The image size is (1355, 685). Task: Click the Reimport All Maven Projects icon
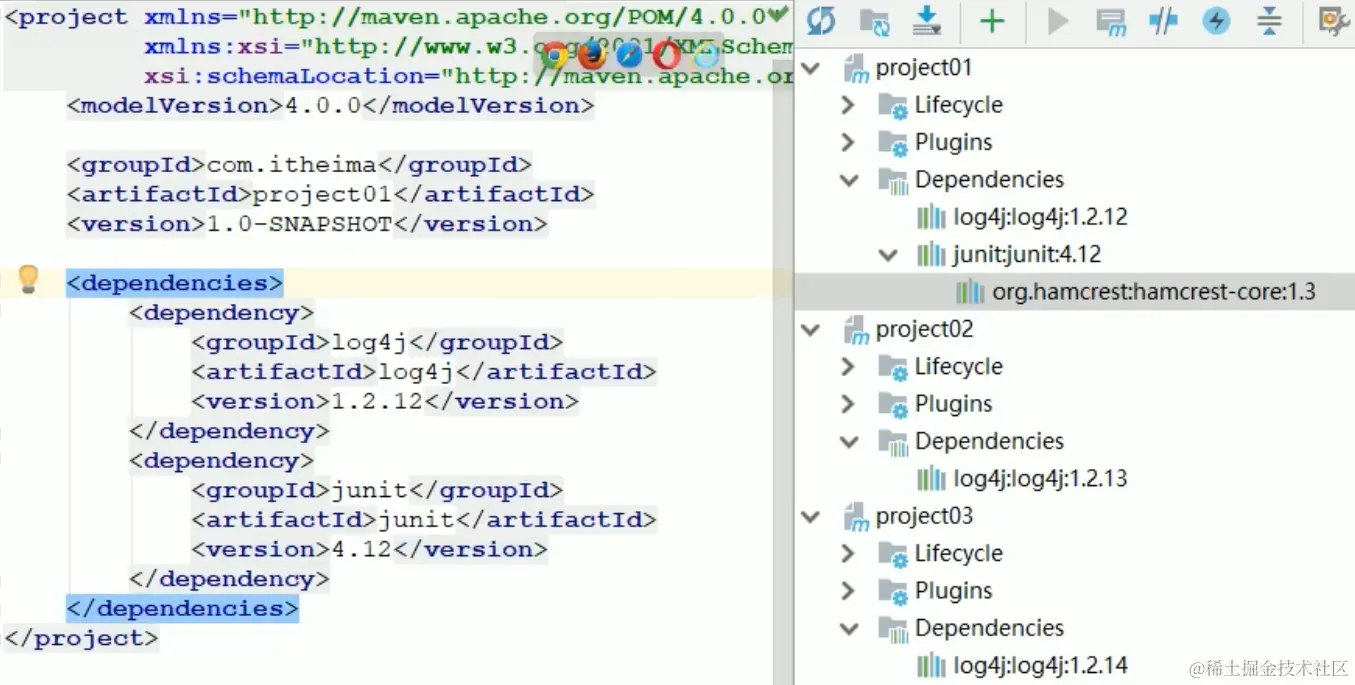pyautogui.click(x=821, y=21)
